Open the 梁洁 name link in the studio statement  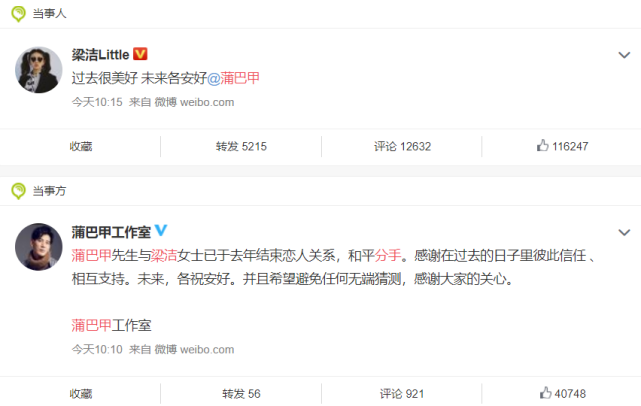point(164,256)
